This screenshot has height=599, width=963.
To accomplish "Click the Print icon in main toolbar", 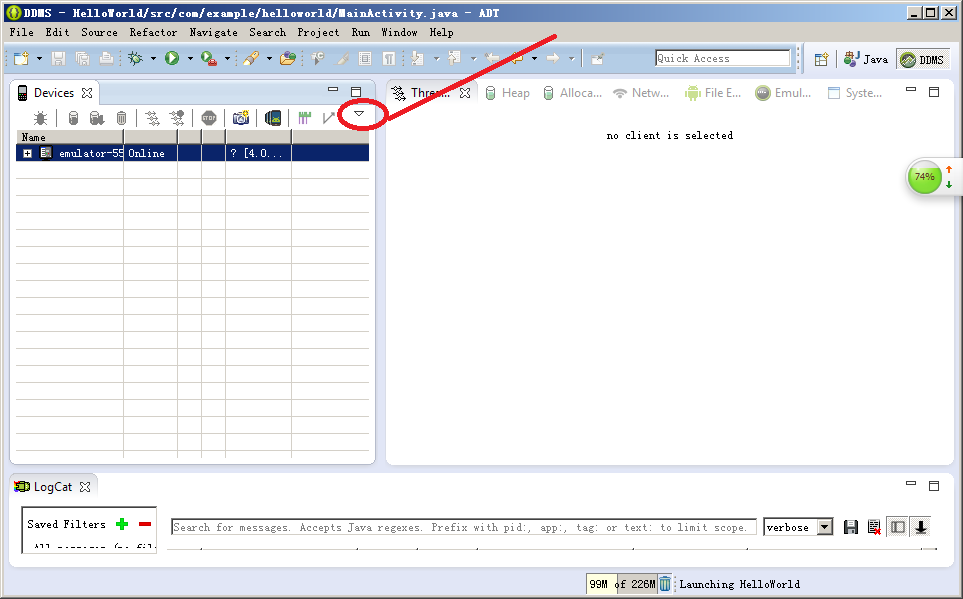I will coord(106,58).
